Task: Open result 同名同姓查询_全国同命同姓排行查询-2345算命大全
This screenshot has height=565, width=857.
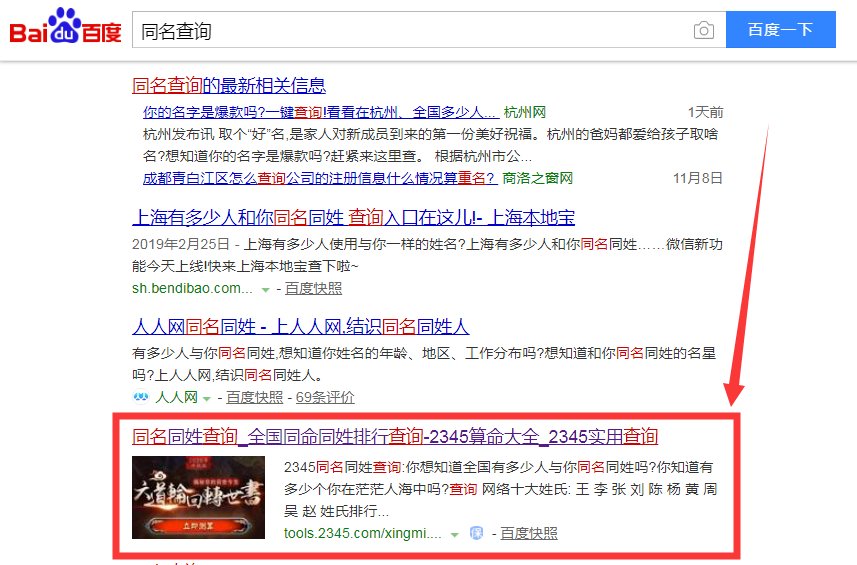Action: coord(395,437)
